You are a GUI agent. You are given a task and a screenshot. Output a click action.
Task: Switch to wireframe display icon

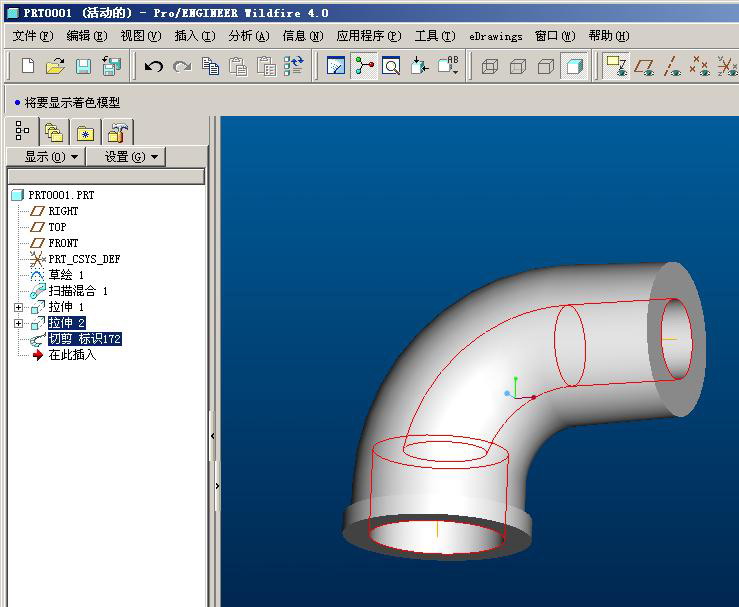pos(490,66)
